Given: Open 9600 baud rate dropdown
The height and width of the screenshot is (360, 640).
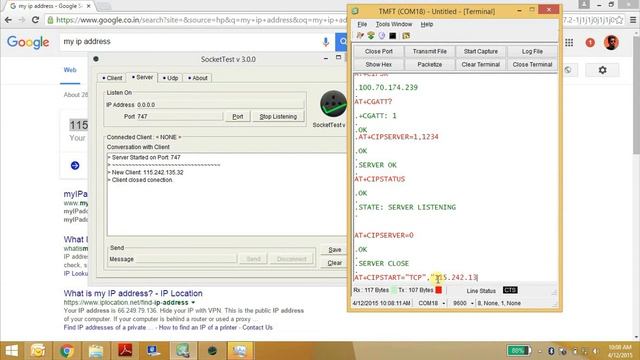Looking at the screenshot, I should point(472,303).
